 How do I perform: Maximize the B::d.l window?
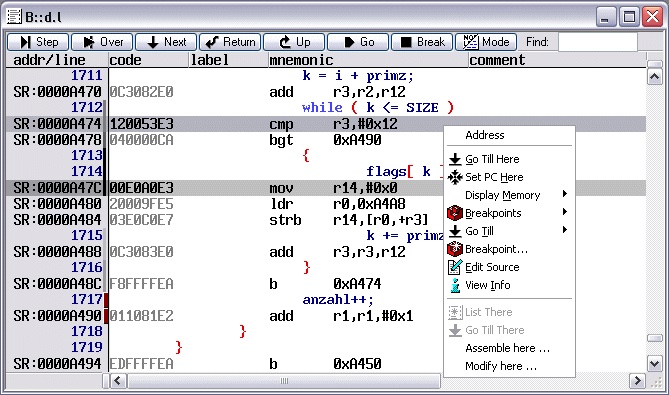(629, 17)
